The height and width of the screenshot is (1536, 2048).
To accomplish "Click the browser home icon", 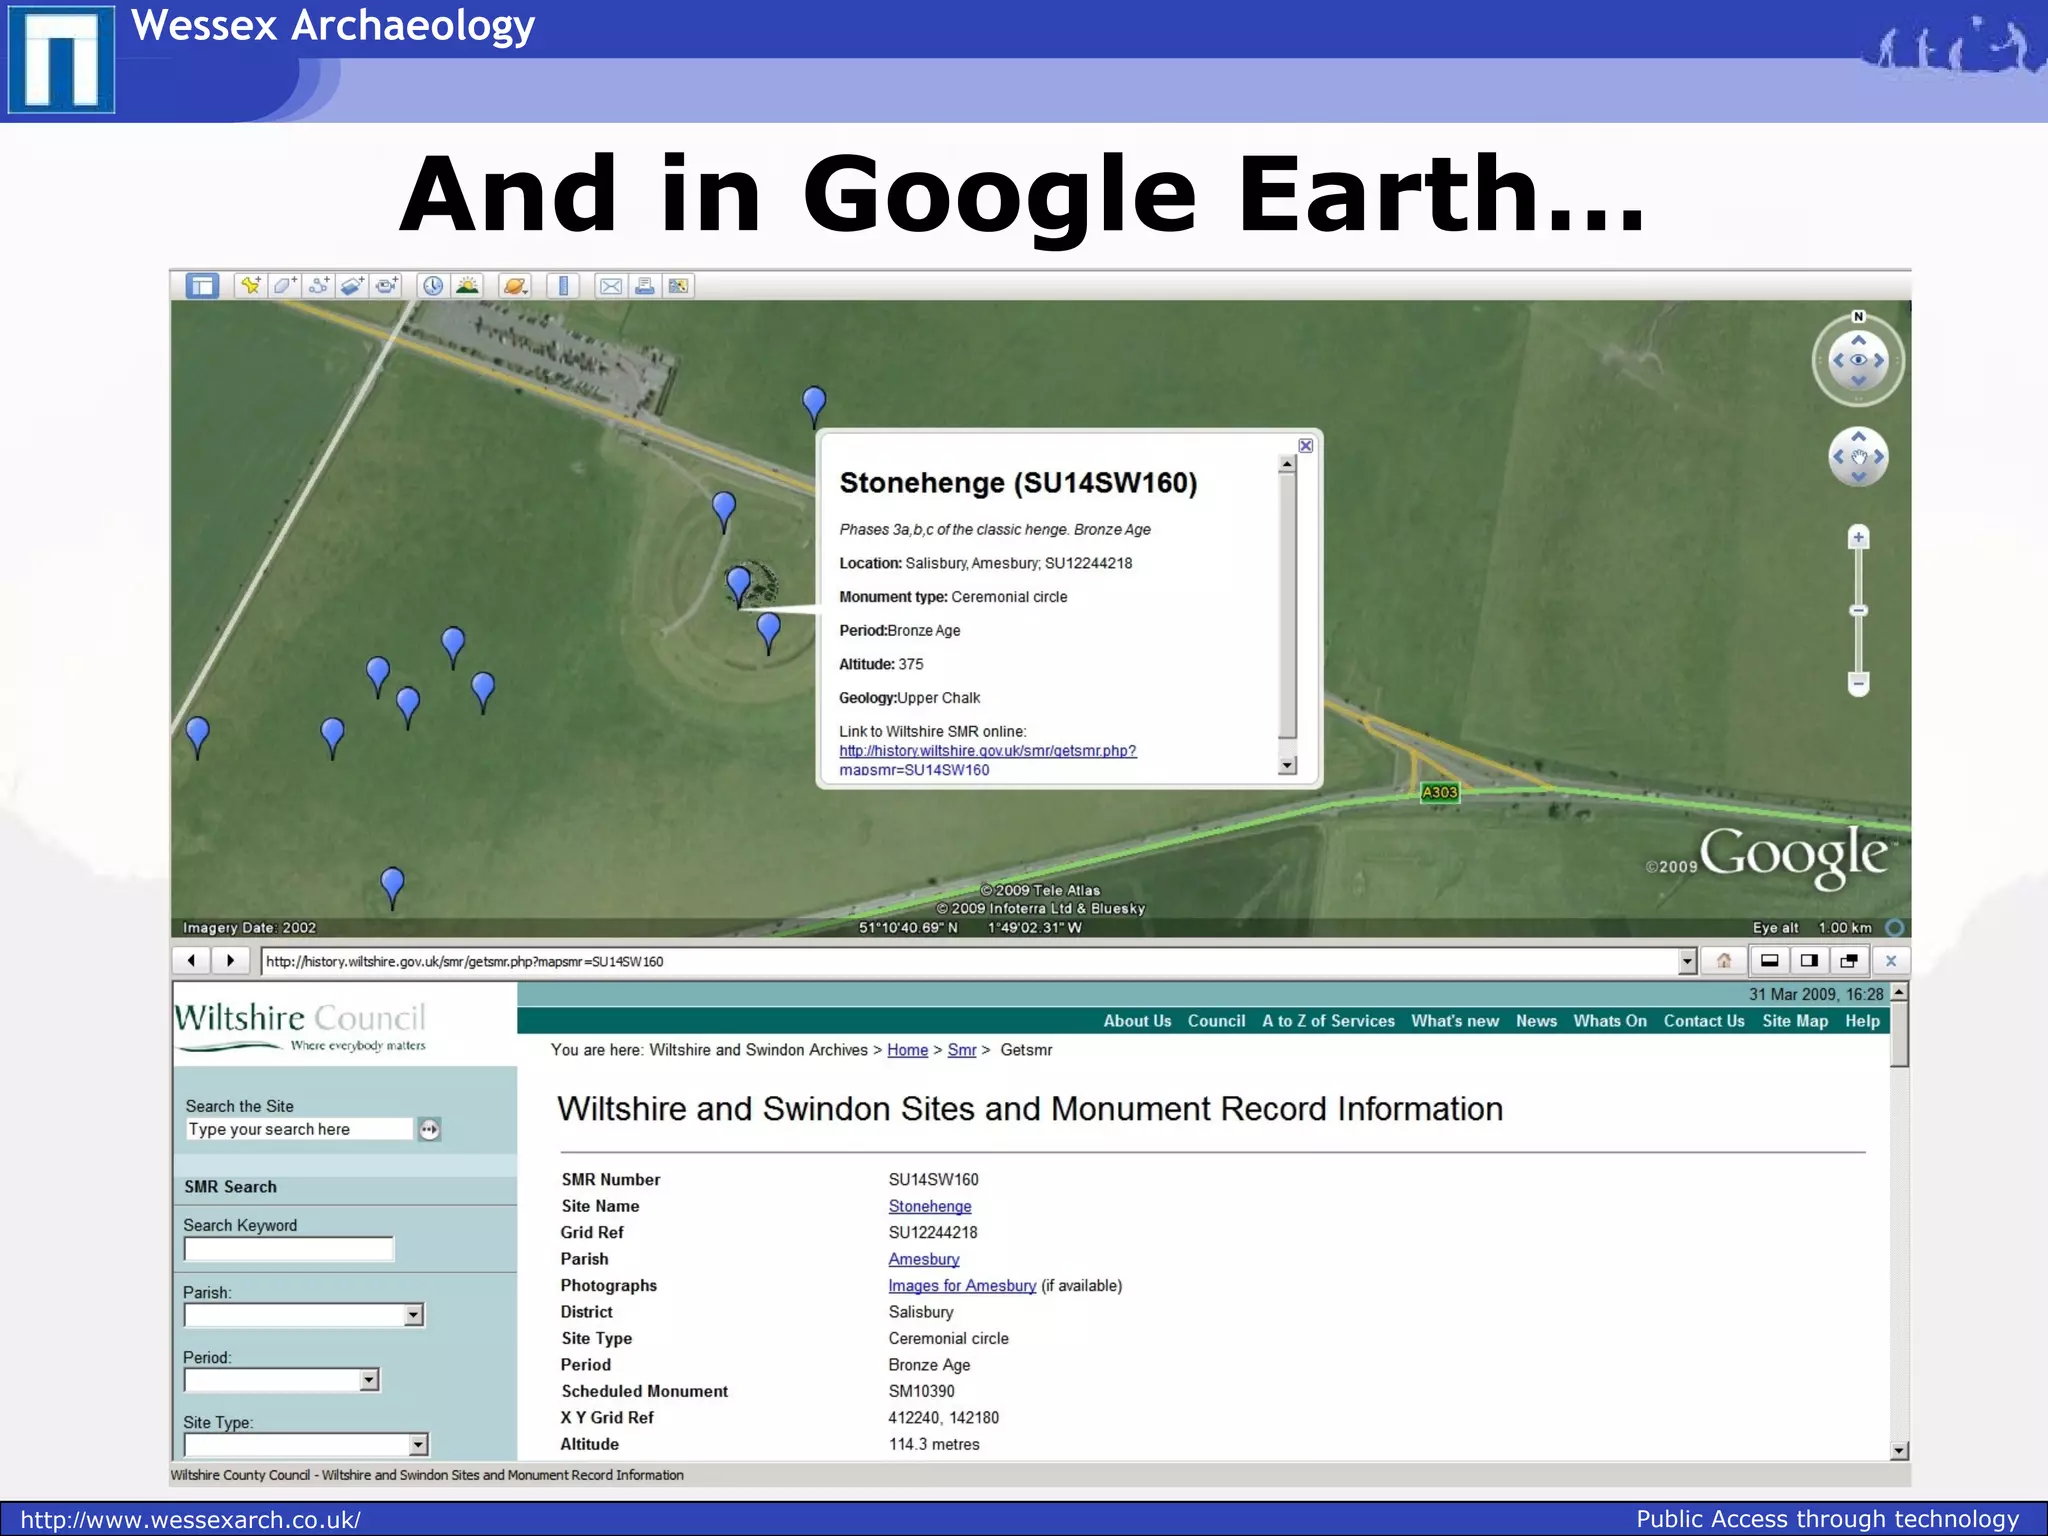I will pos(1724,961).
